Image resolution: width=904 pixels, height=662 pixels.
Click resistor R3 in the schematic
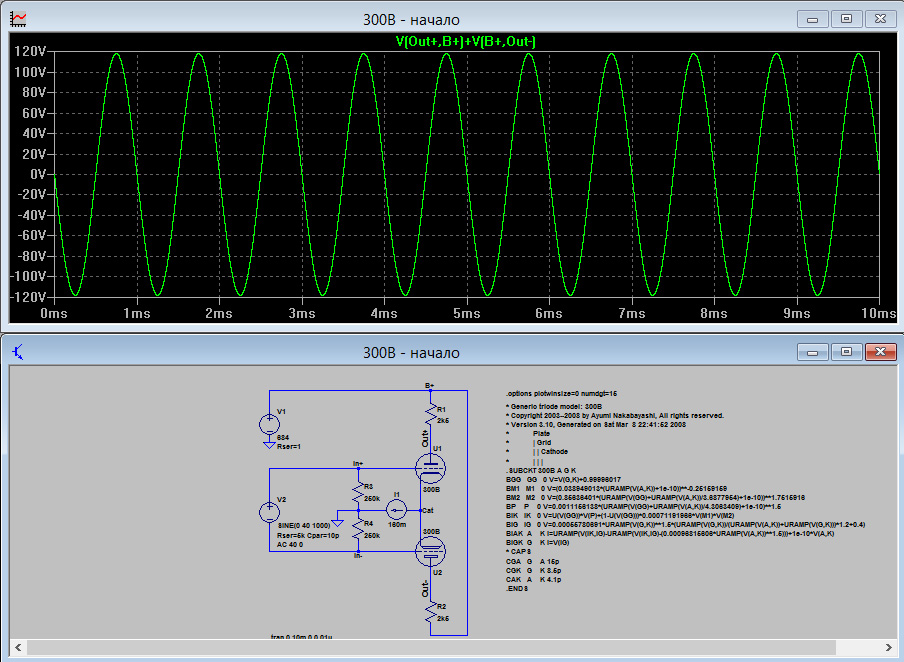(356, 493)
